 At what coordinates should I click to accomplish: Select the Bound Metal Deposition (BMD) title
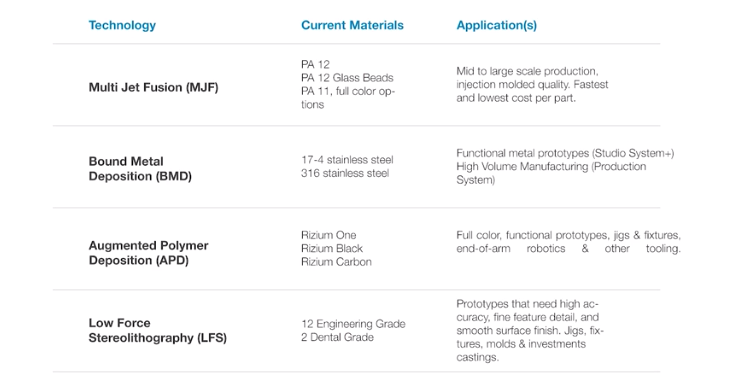[x=140, y=169]
